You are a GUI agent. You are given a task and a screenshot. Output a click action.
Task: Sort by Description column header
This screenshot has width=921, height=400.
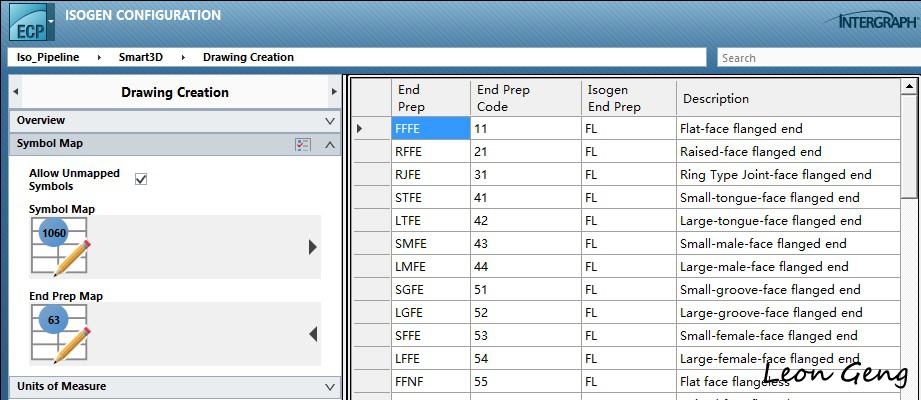pyautogui.click(x=788, y=98)
